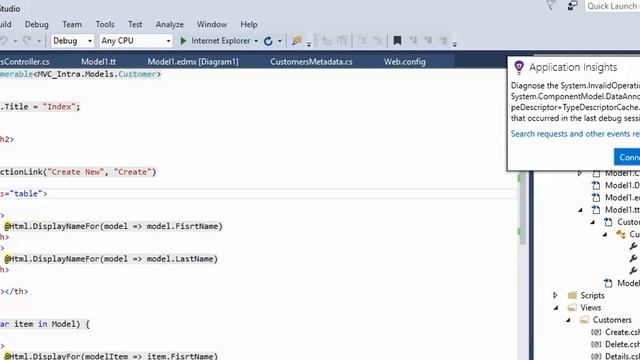Switch to the Web.config tab
640x360 pixels.
(404, 62)
